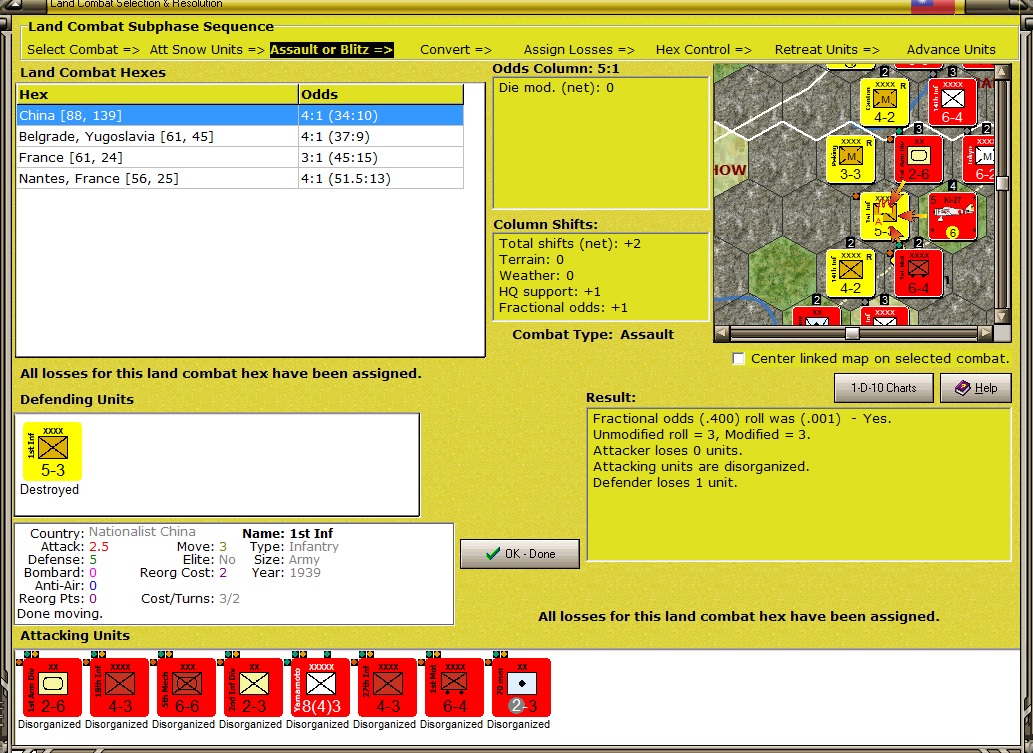1033x753 pixels.
Task: Click the destroyed 1st Inf 5-3 defending counter
Action: point(53,452)
